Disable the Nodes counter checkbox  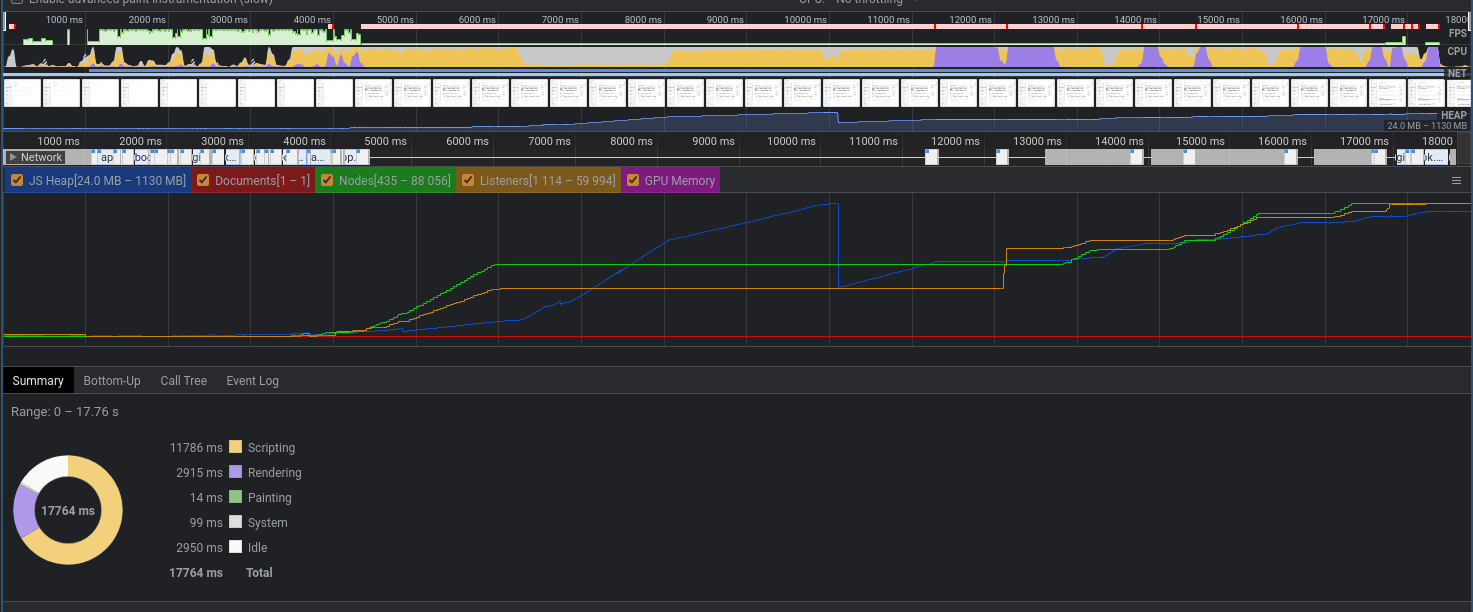[327, 181]
